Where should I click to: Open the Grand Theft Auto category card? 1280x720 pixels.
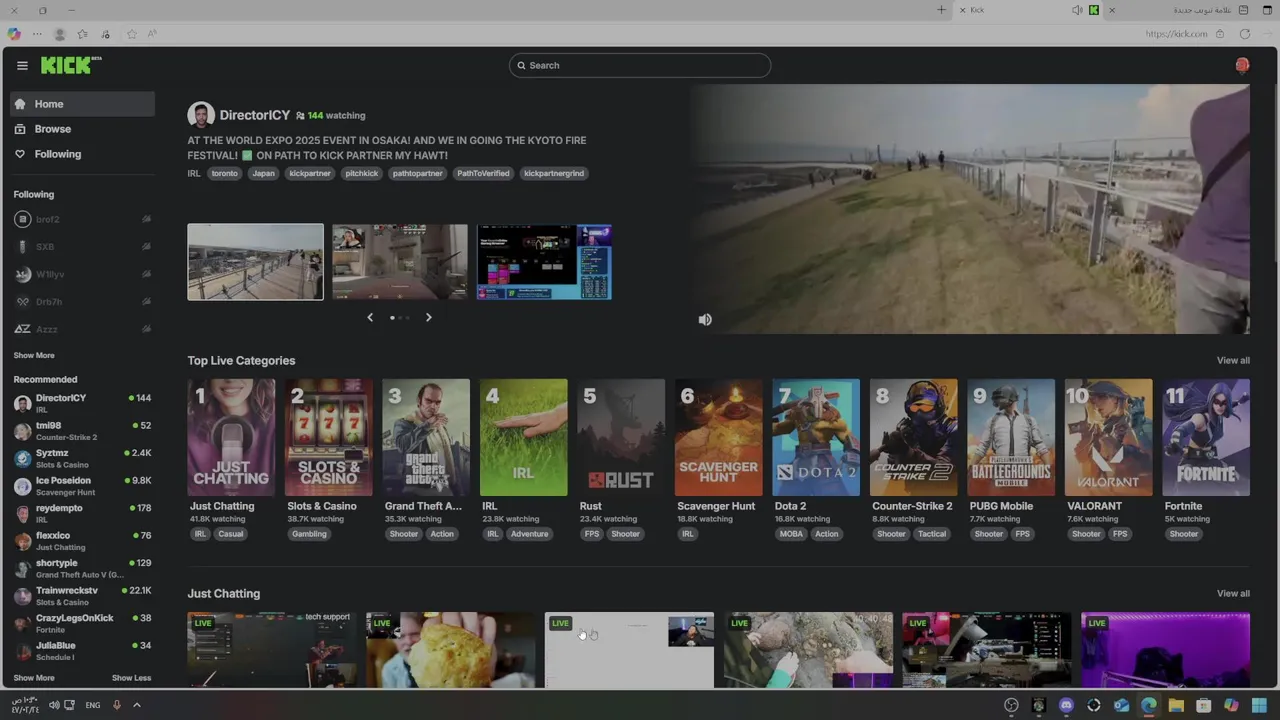coord(426,437)
